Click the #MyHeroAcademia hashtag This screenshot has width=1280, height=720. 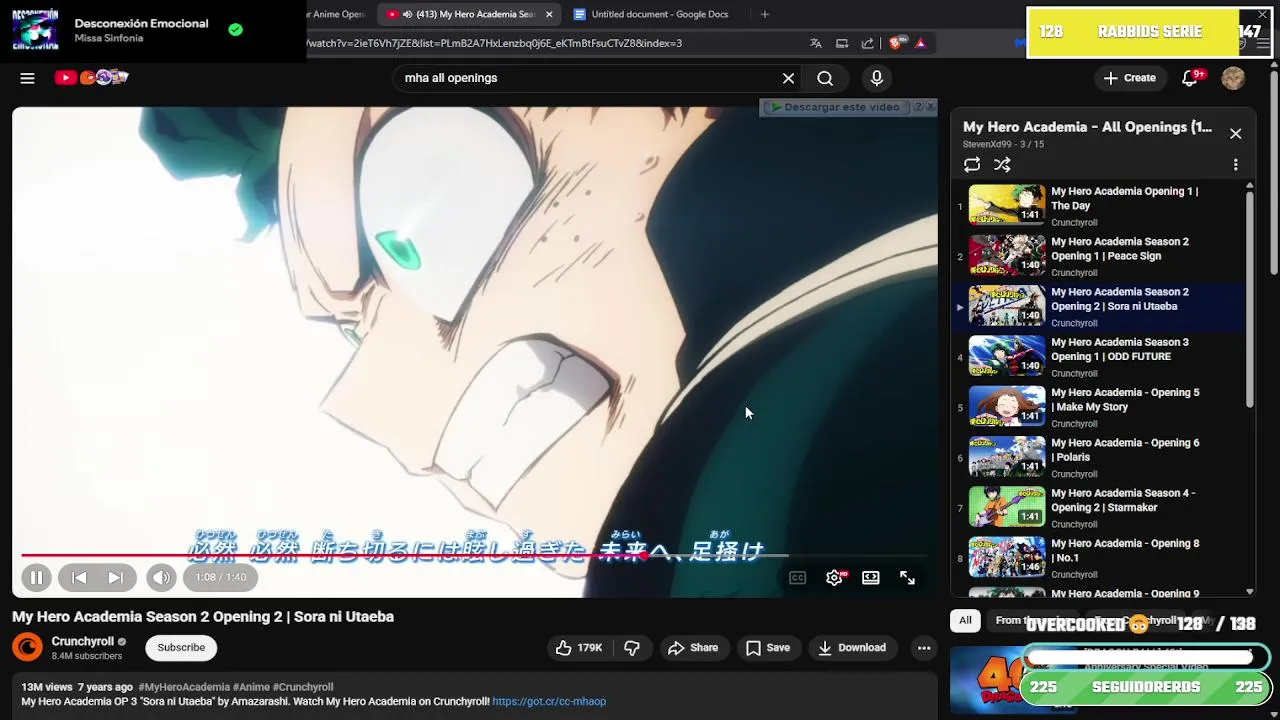click(x=184, y=688)
